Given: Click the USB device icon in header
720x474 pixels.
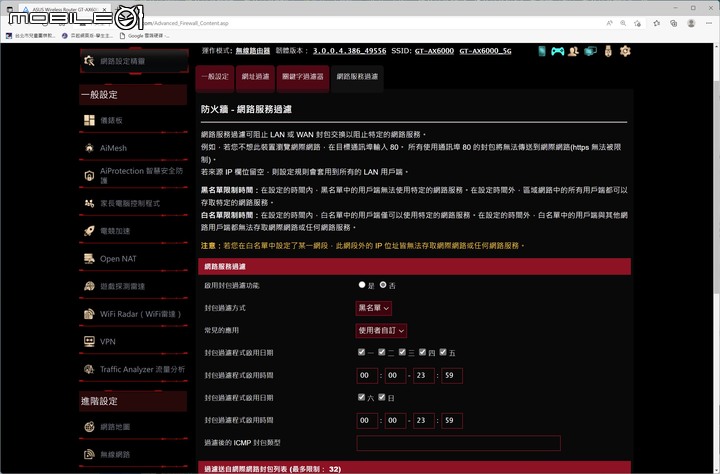Looking at the screenshot, I should (608, 51).
